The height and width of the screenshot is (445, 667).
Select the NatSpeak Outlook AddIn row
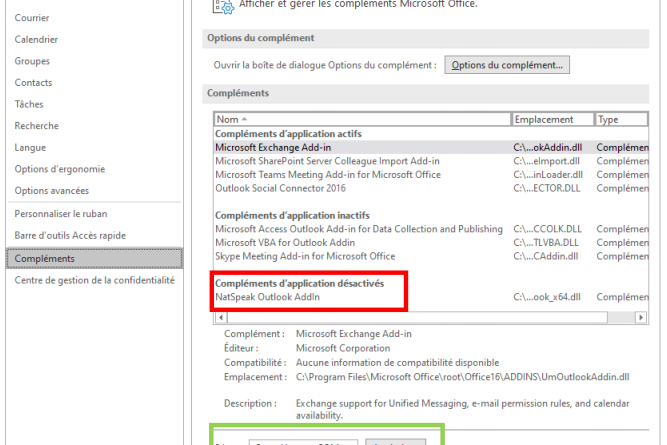pyautogui.click(x=431, y=297)
